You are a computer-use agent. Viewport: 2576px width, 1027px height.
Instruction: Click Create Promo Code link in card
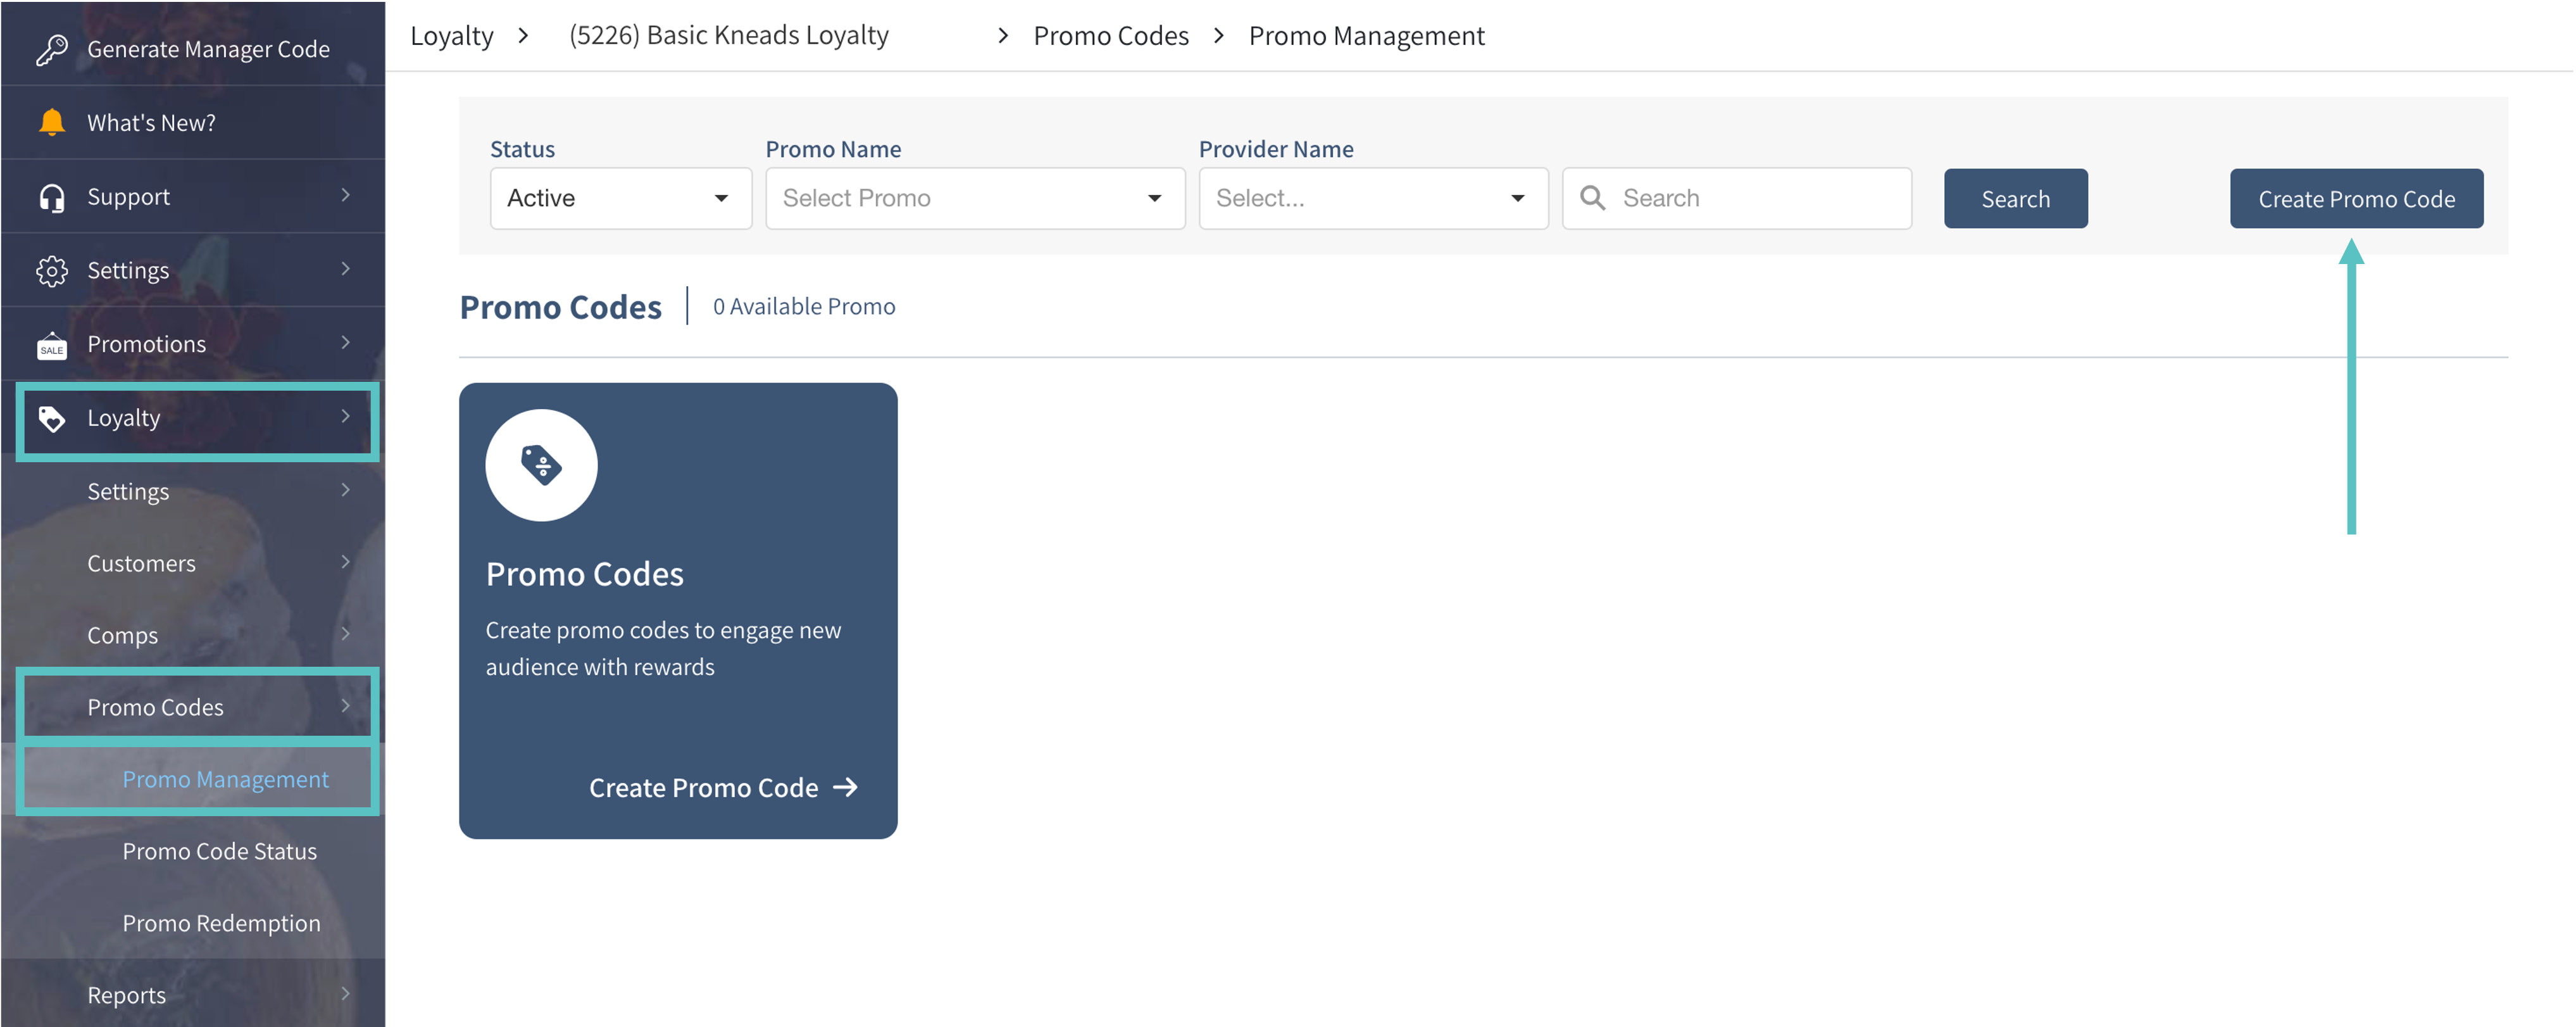tap(722, 788)
